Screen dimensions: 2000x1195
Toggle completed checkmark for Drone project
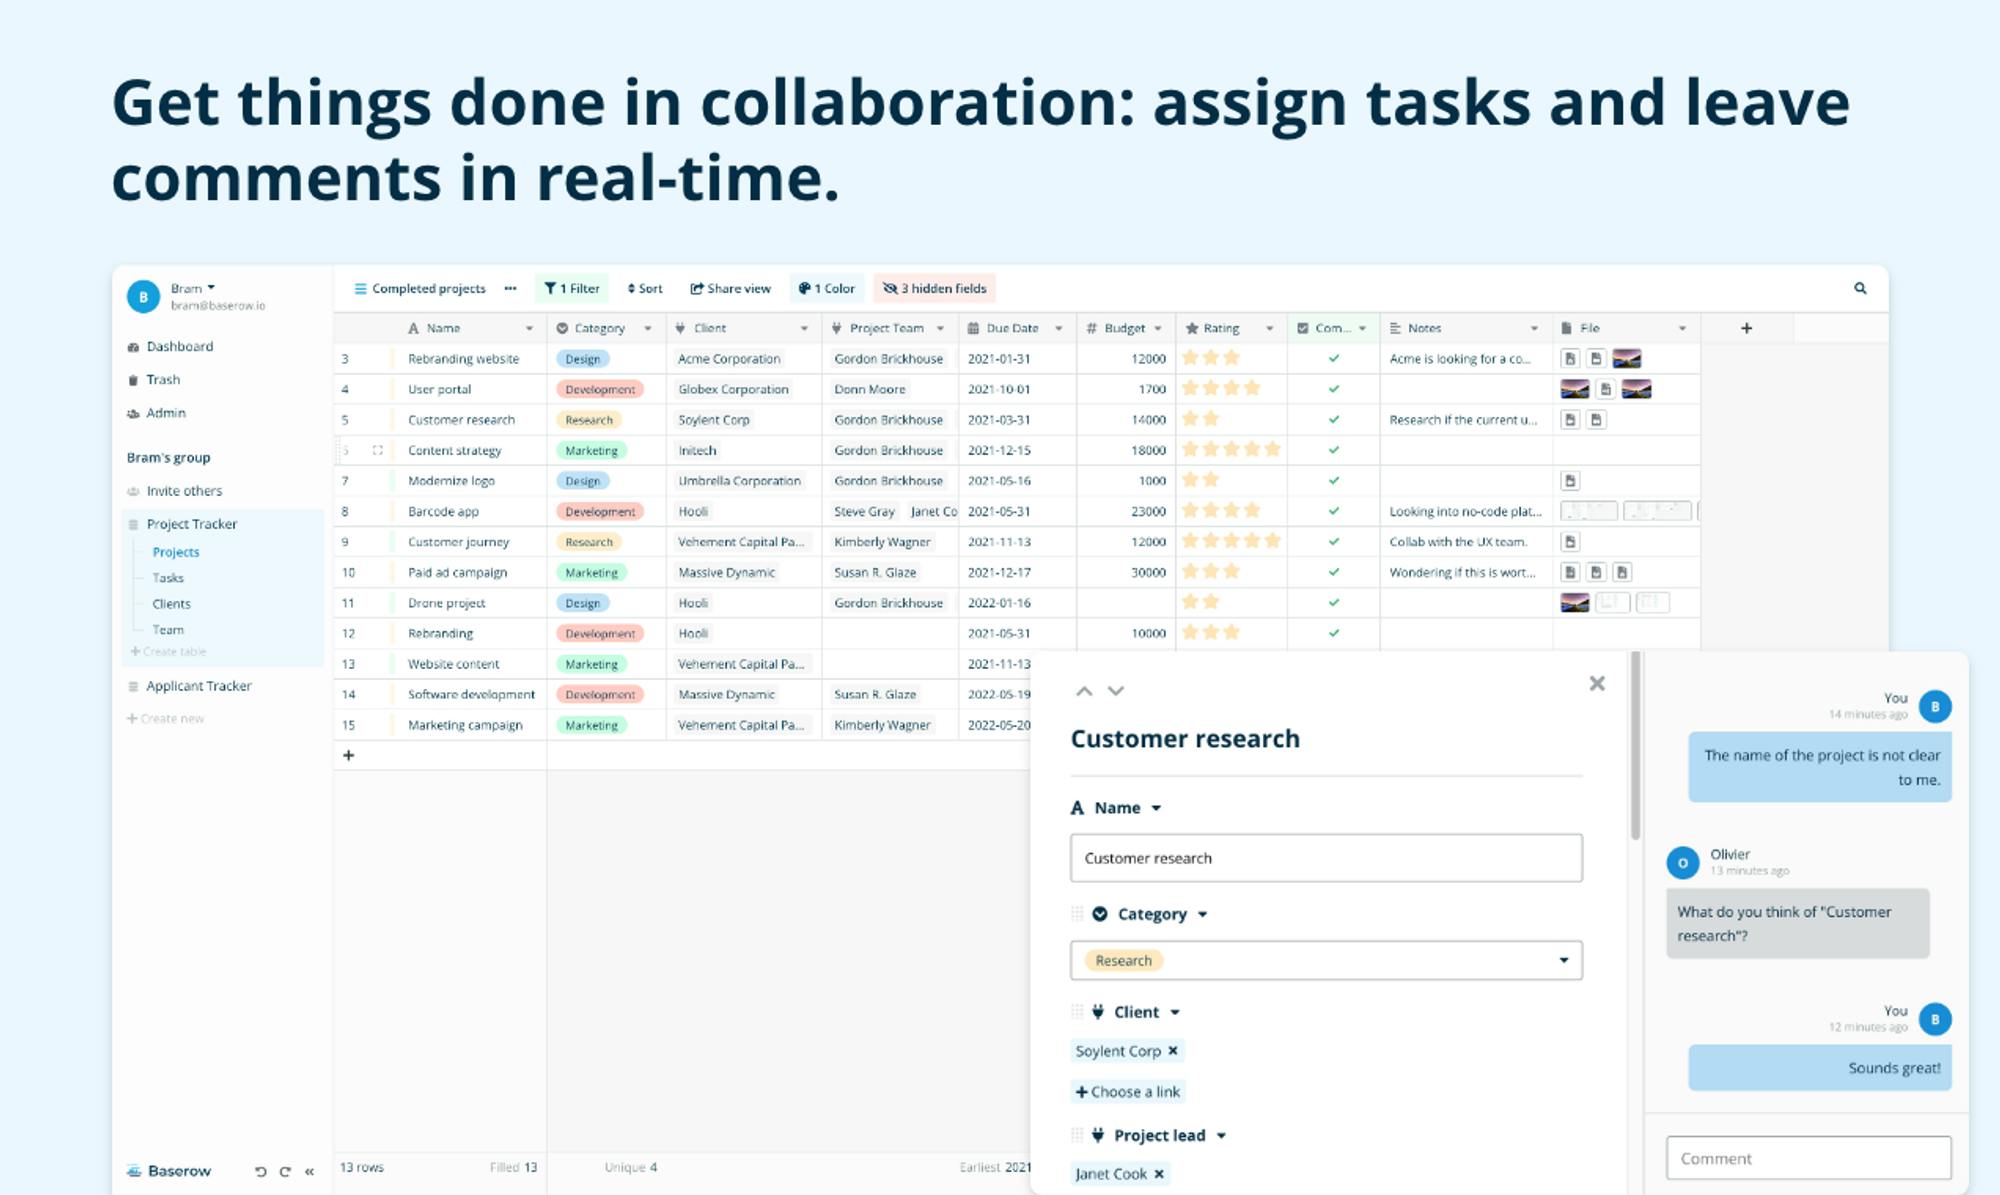click(x=1333, y=602)
